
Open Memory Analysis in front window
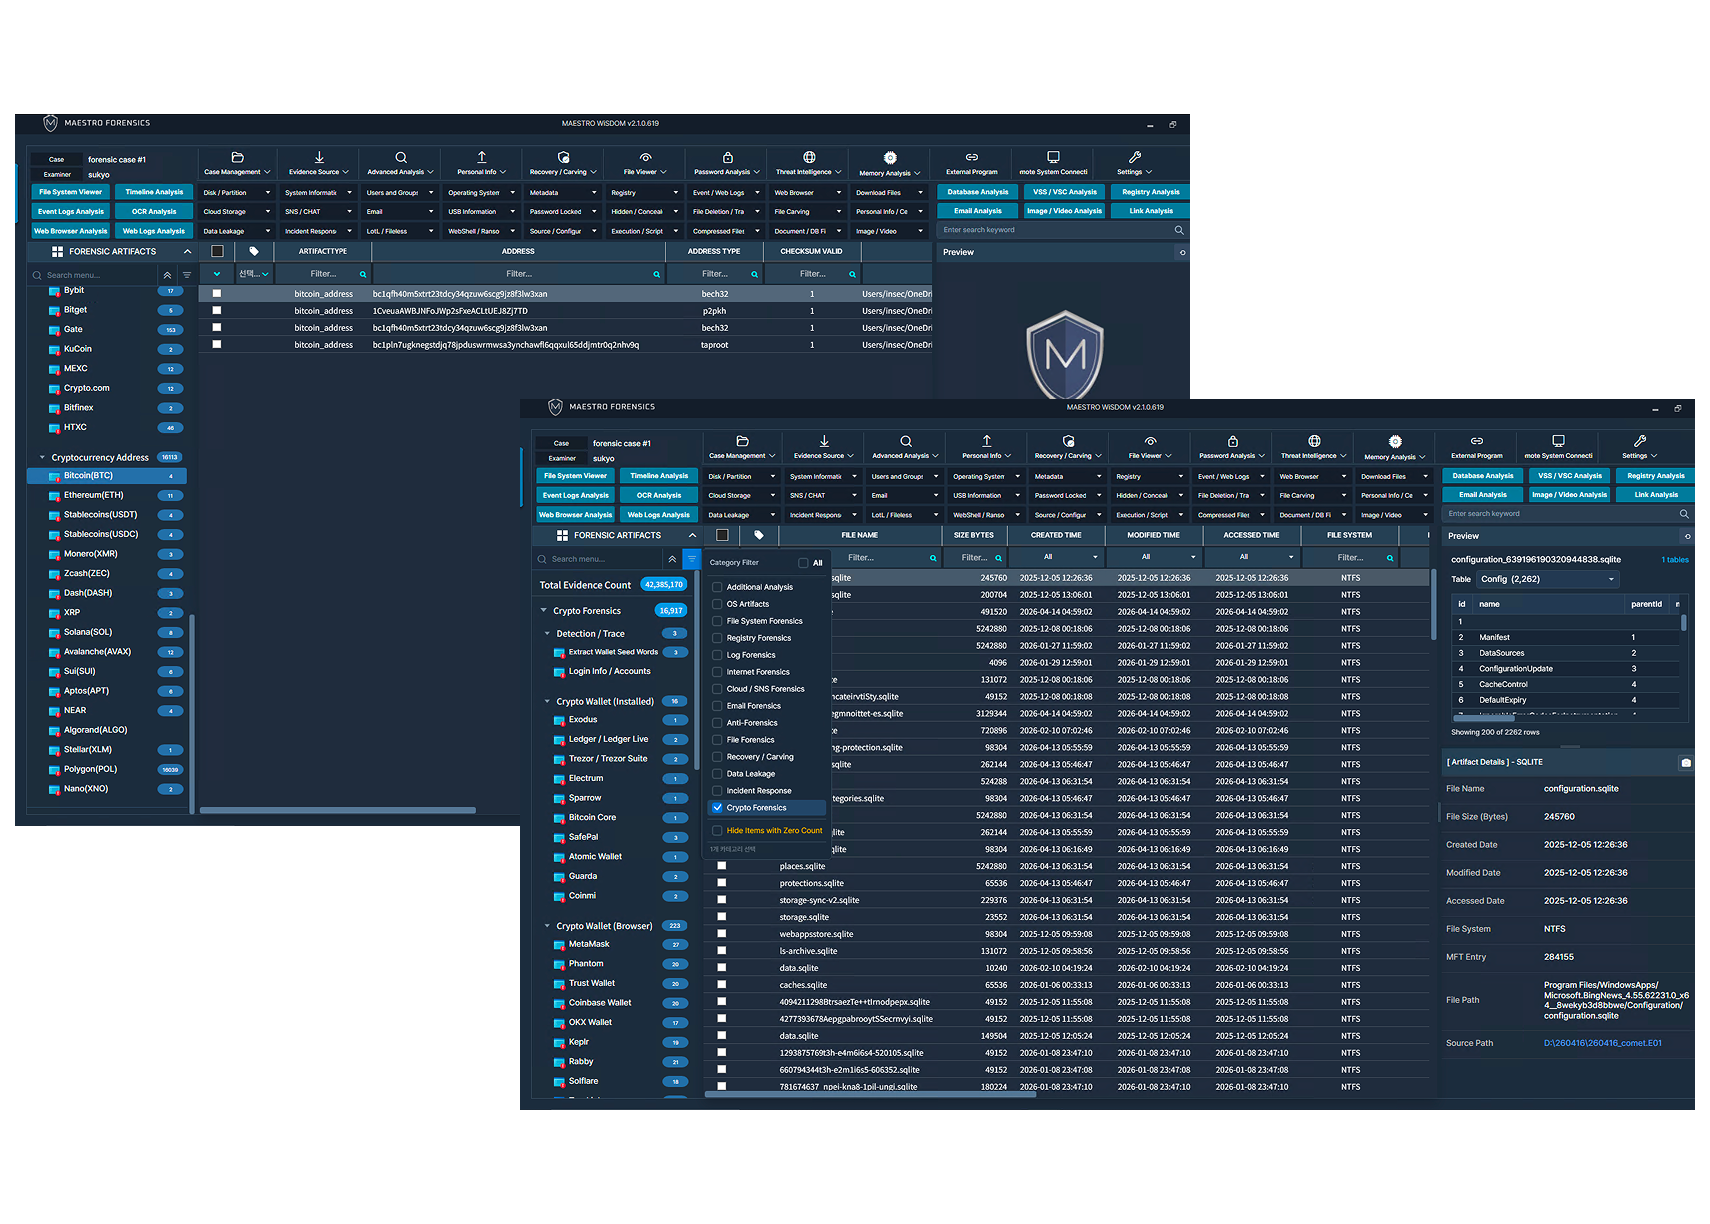pos(1395,447)
